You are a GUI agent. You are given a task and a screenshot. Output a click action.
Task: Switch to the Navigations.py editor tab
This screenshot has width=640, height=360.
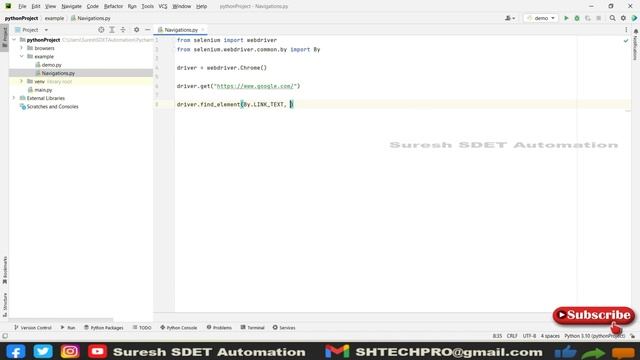(x=181, y=30)
